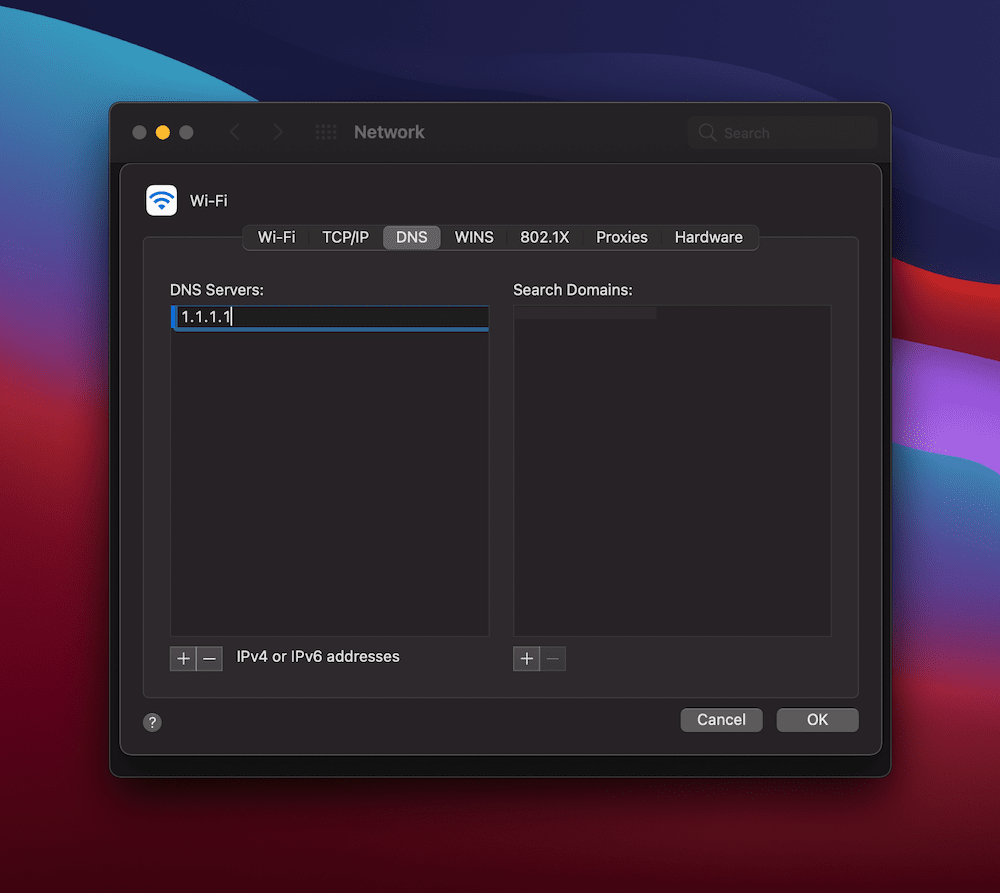
Task: Open the Proxies tab
Action: pyautogui.click(x=621, y=237)
